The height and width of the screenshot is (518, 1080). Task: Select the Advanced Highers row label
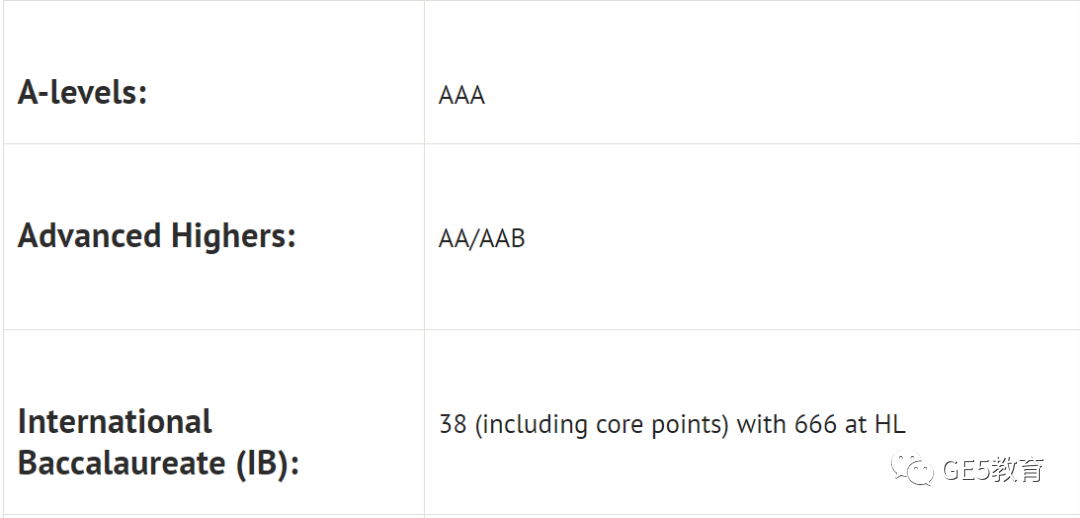click(156, 236)
